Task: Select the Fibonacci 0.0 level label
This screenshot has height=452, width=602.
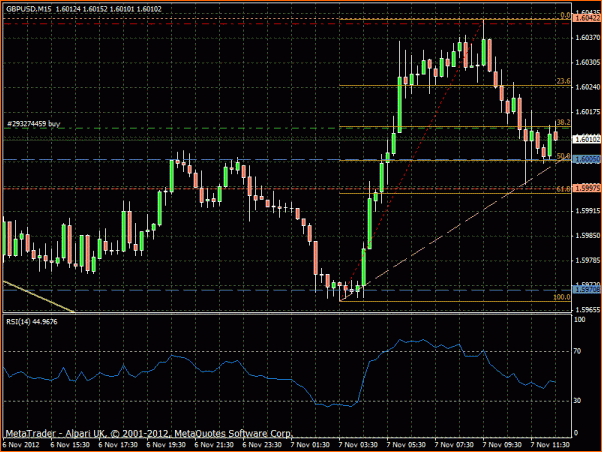Action: pyautogui.click(x=565, y=15)
